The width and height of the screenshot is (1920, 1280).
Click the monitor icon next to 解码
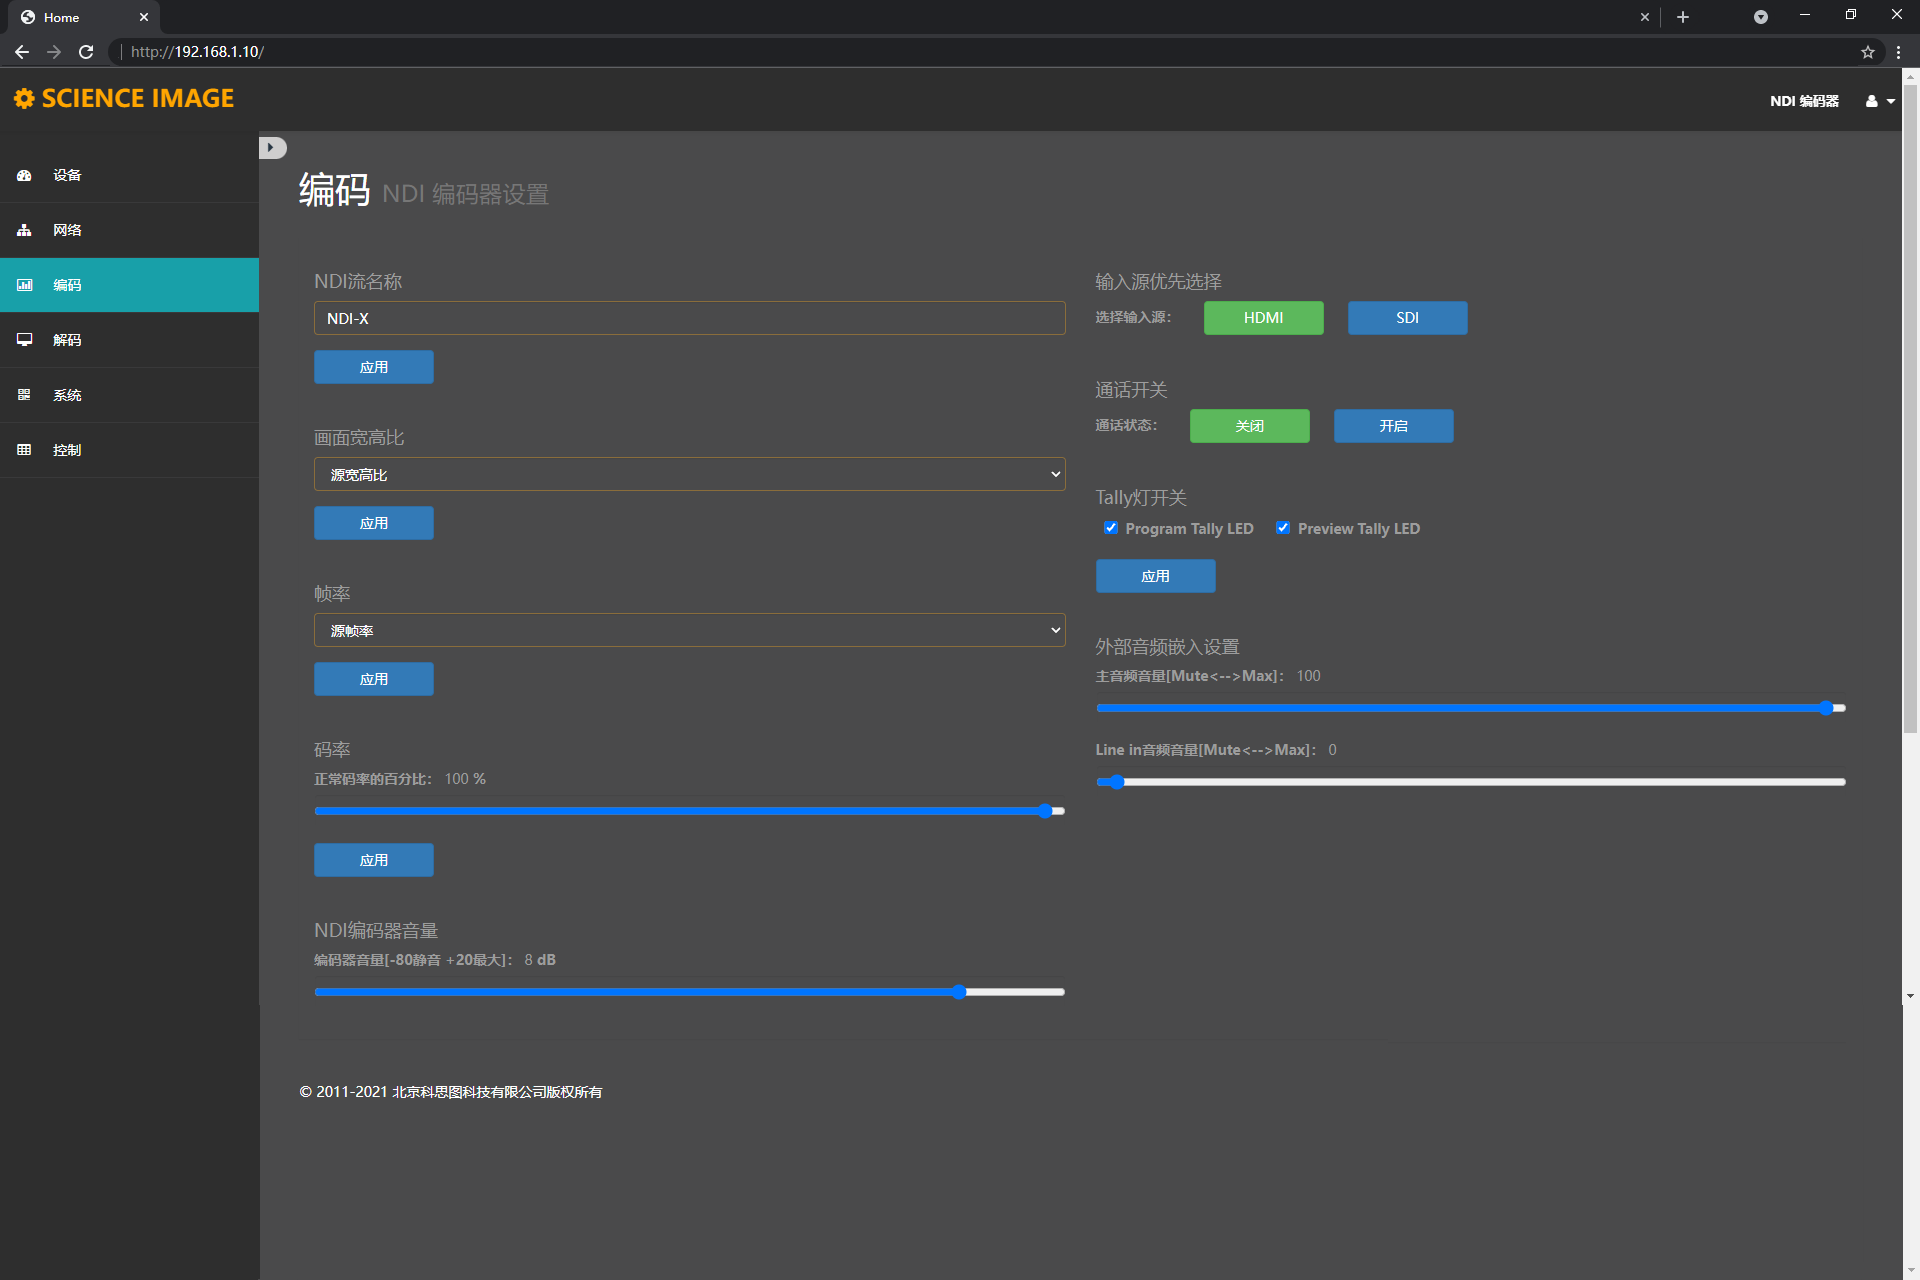pos(24,340)
